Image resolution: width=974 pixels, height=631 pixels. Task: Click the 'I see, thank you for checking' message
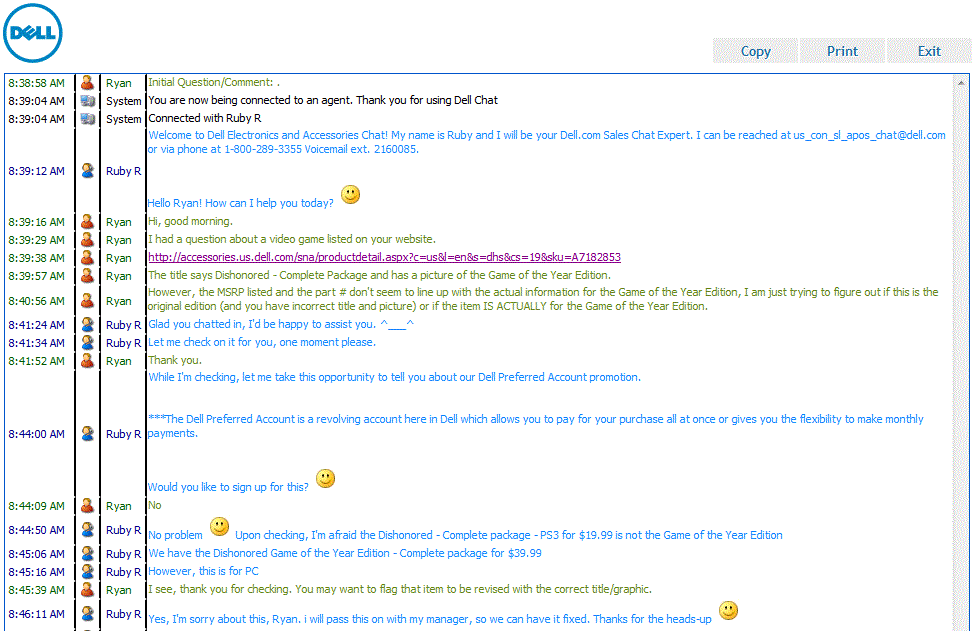pos(400,589)
